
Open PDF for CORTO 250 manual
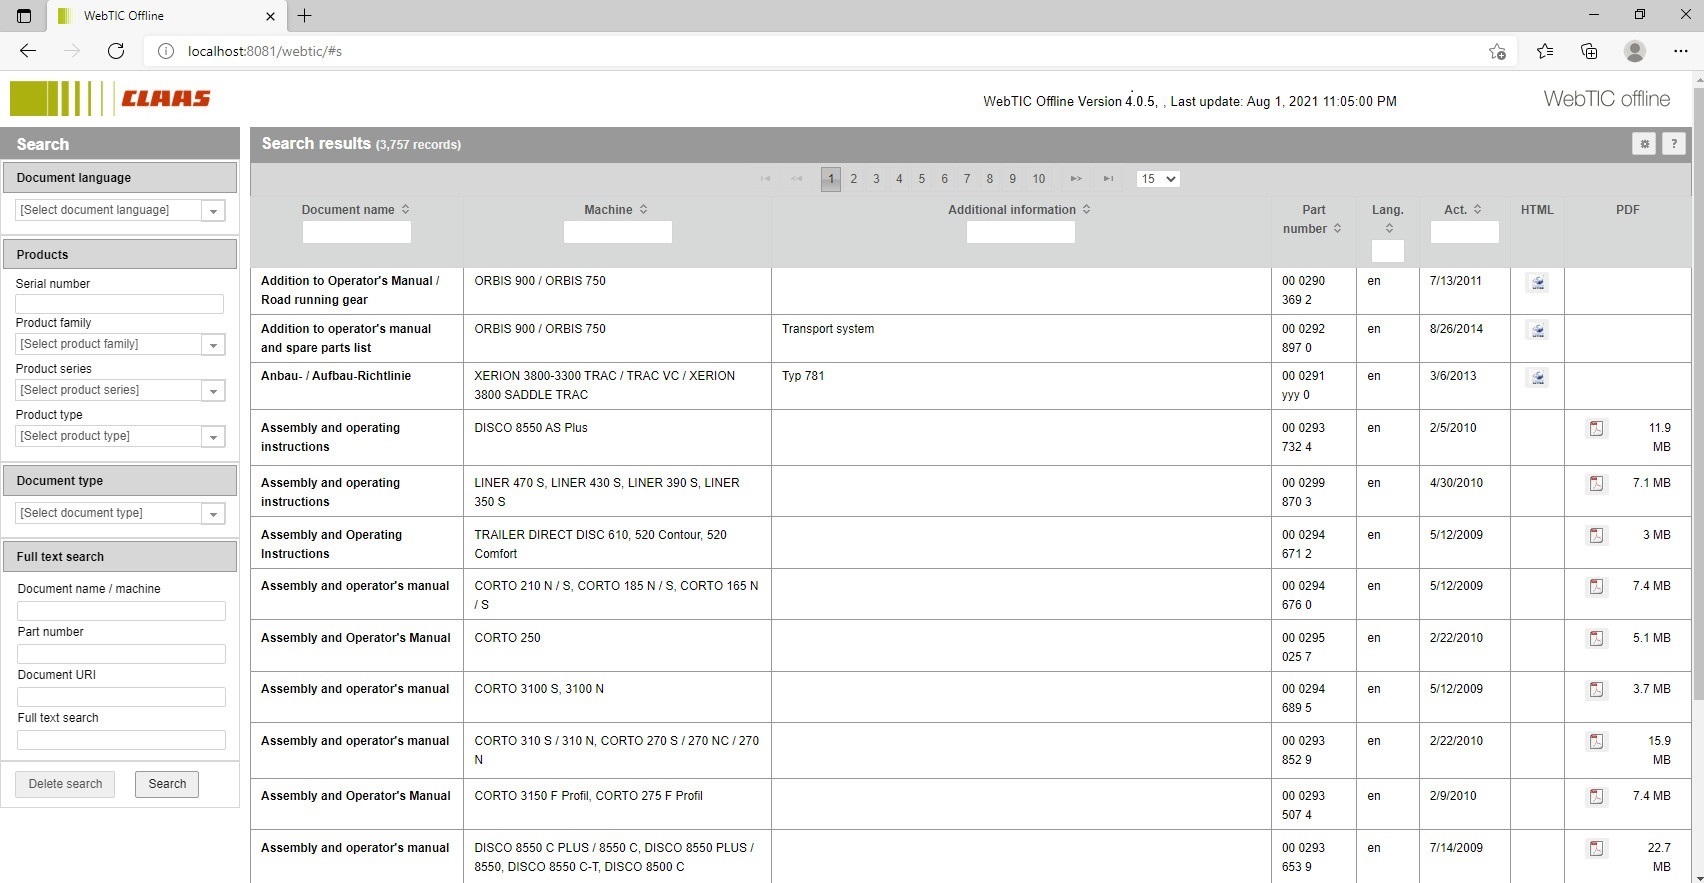pos(1596,639)
